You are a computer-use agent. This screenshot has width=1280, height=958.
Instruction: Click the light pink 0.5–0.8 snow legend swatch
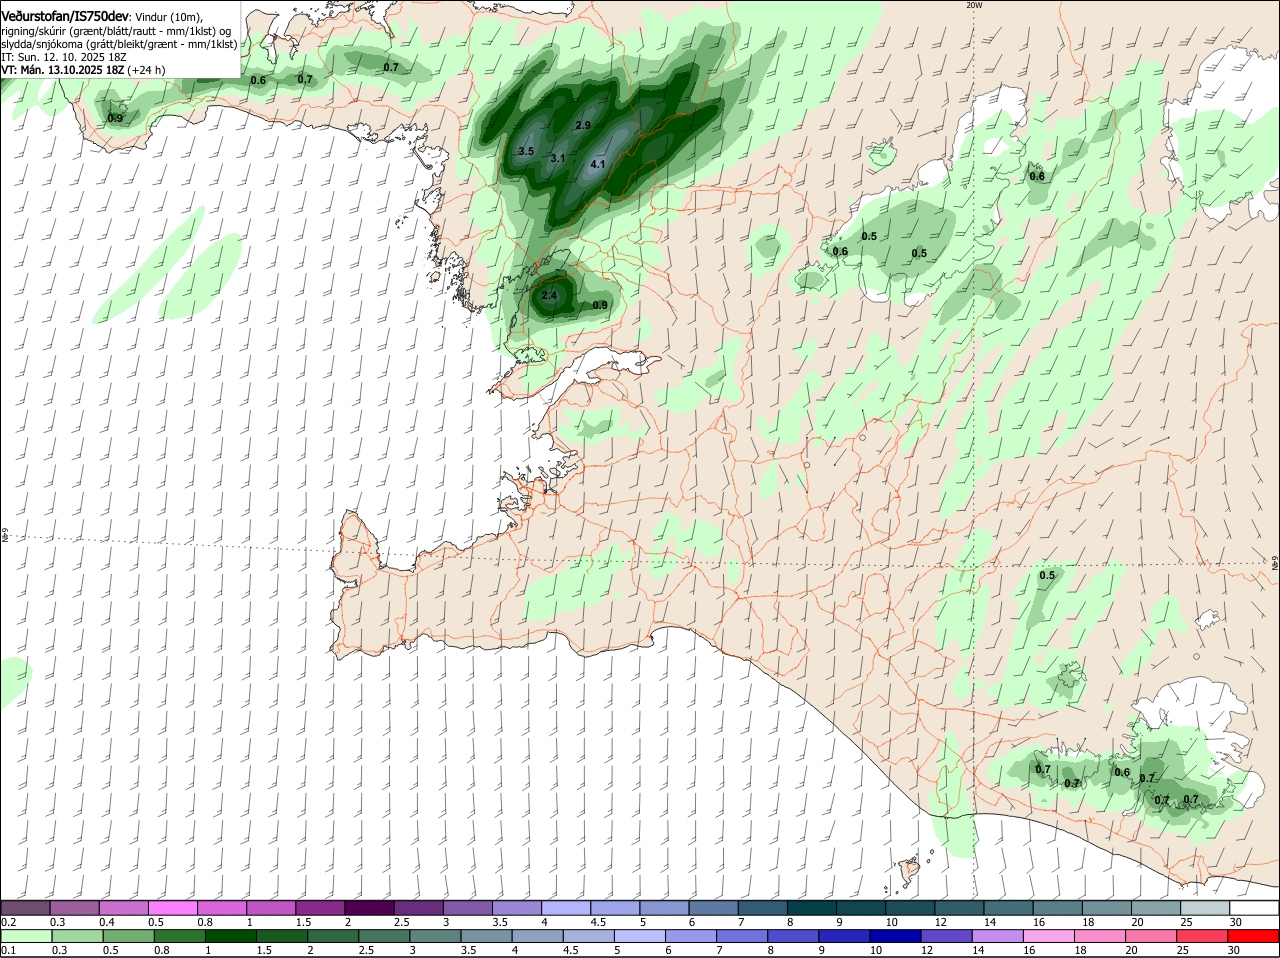click(173, 908)
